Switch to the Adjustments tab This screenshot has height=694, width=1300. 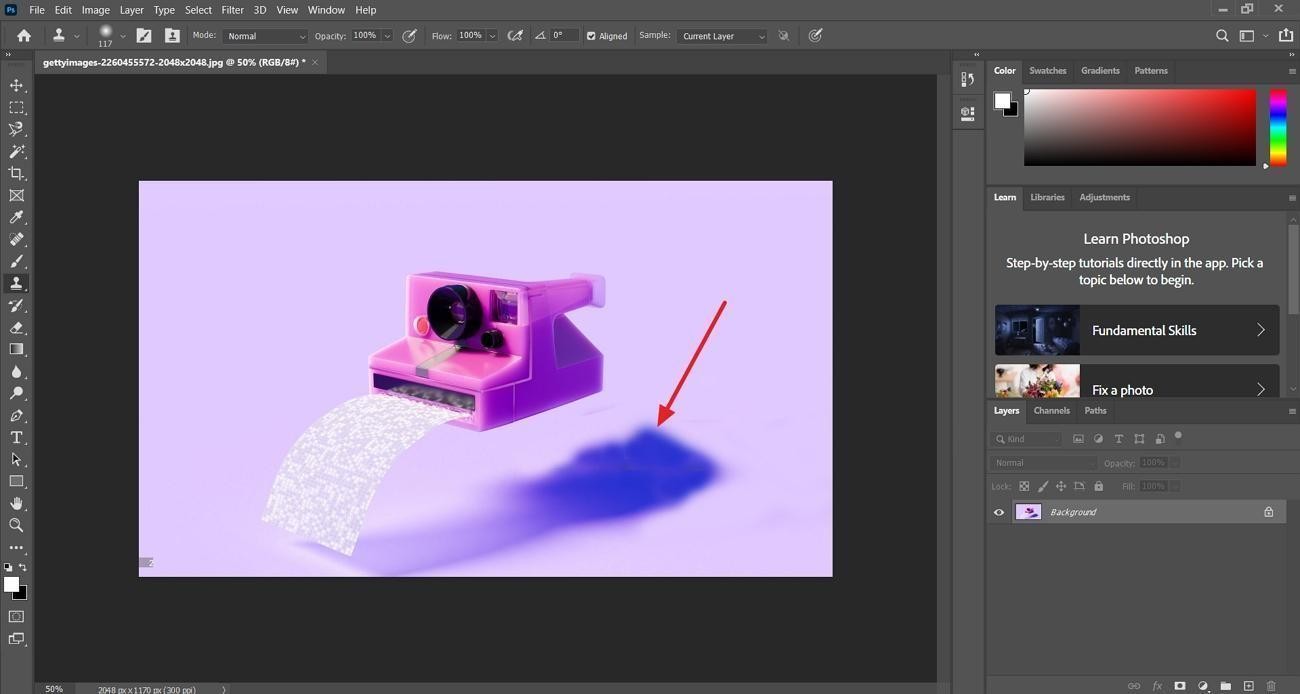pos(1104,197)
